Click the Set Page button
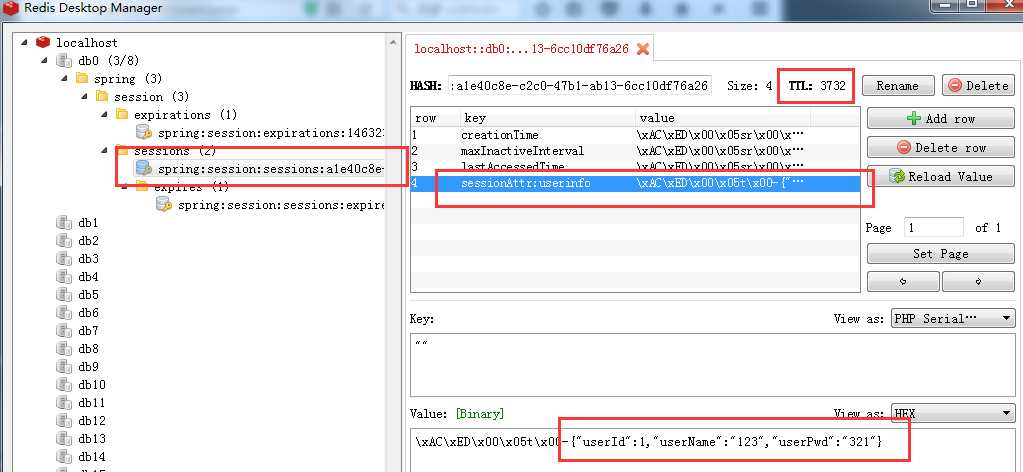 pos(940,253)
